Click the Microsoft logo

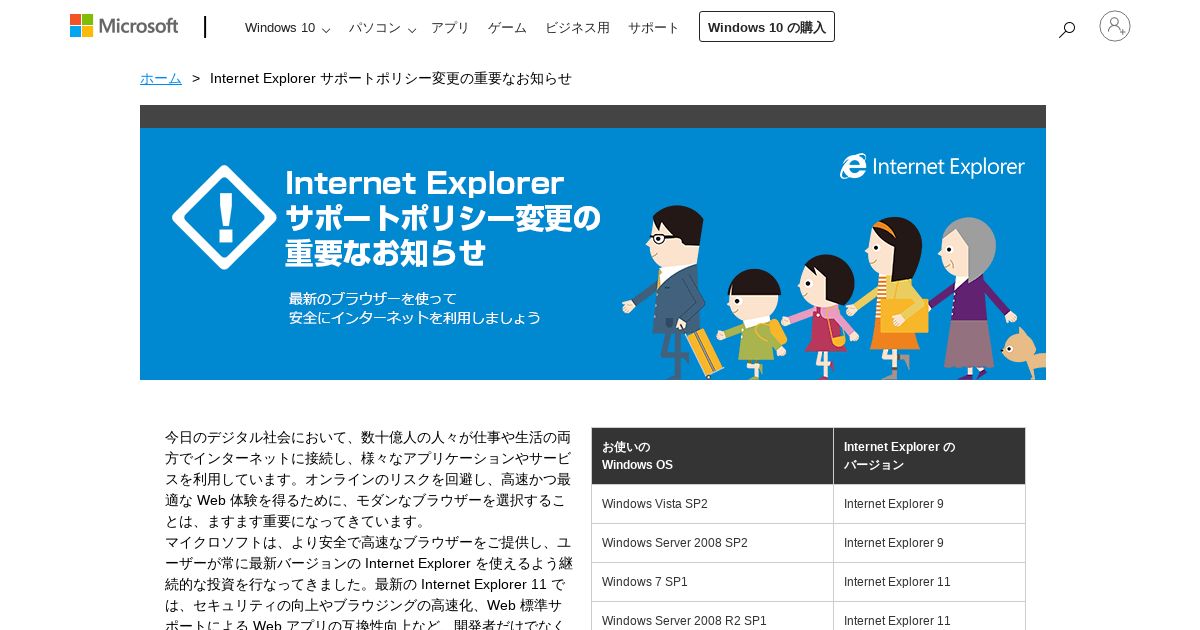(124, 26)
